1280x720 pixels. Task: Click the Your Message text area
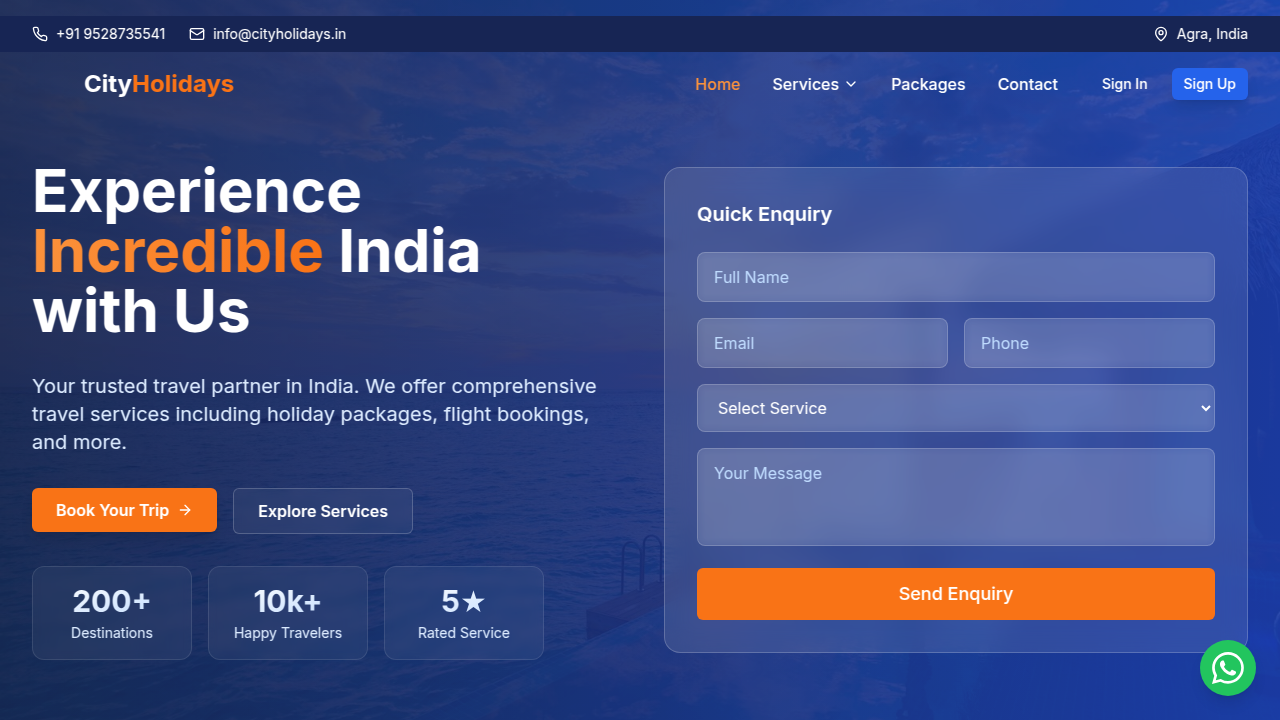click(x=955, y=497)
